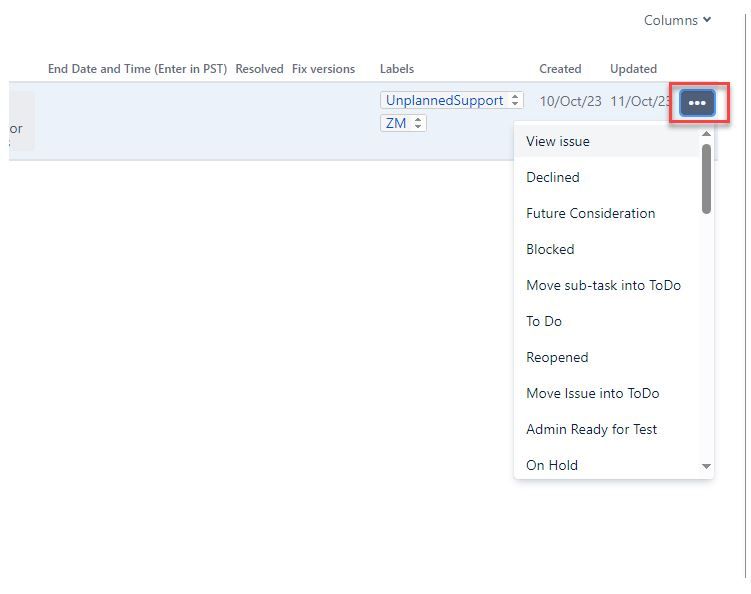
Task: Choose Admin Ready for Test
Action: tap(606, 429)
